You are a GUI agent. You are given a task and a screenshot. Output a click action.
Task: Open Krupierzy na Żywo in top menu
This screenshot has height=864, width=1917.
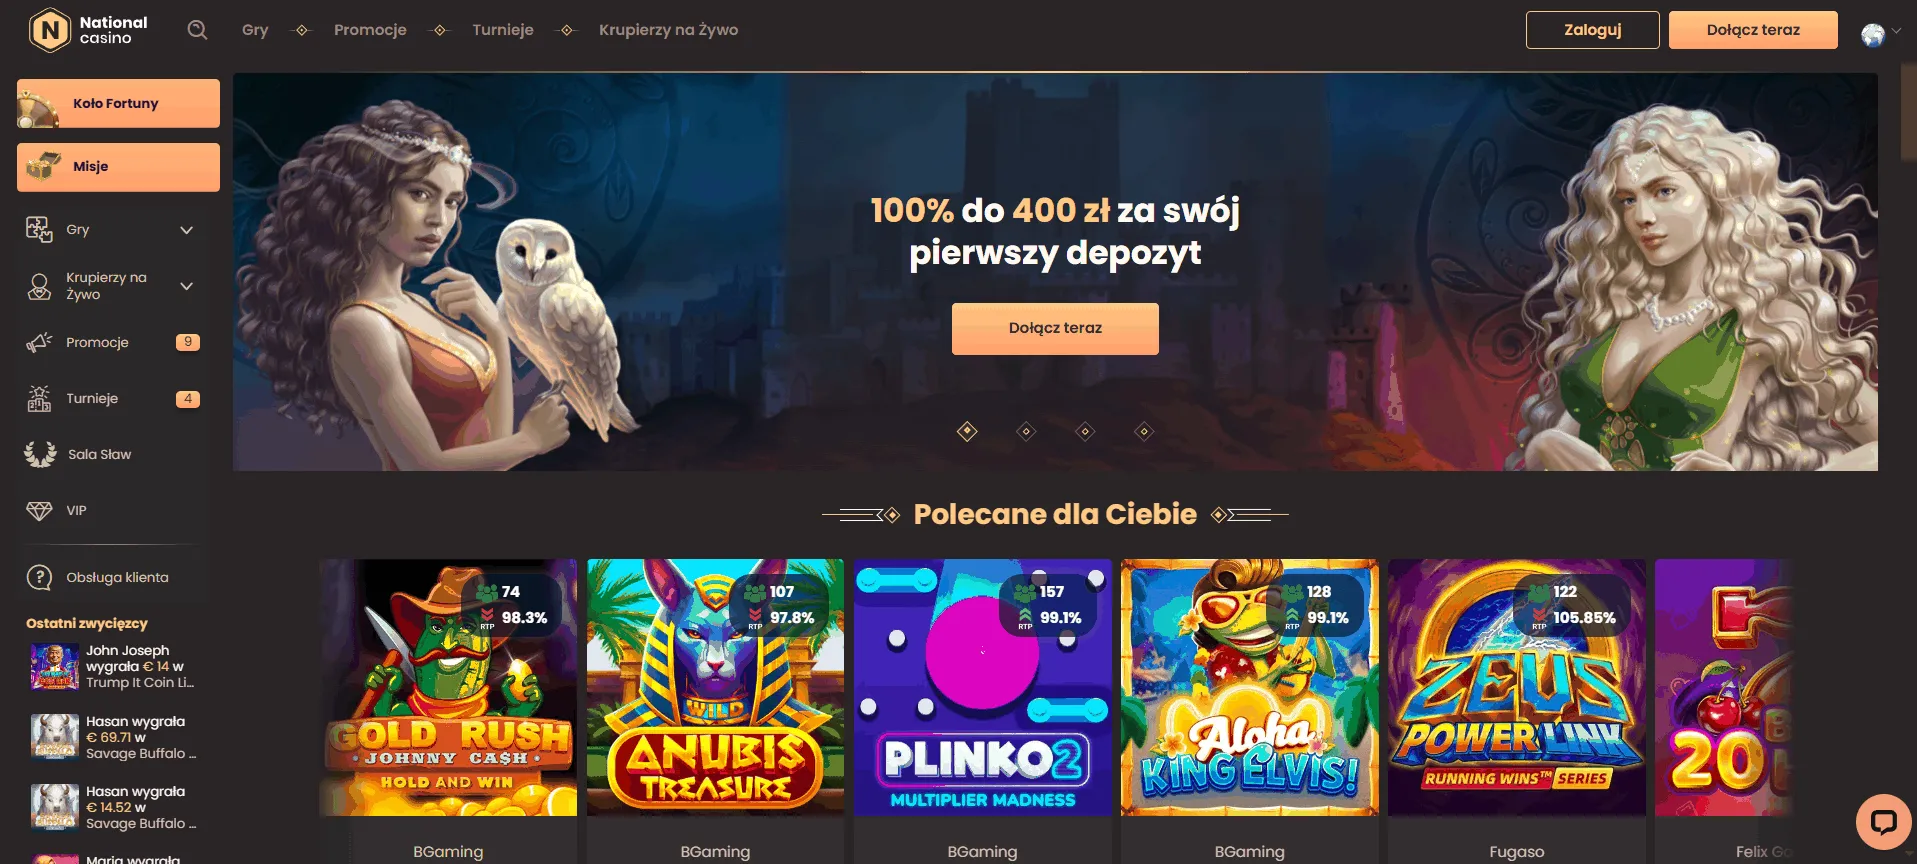point(668,30)
